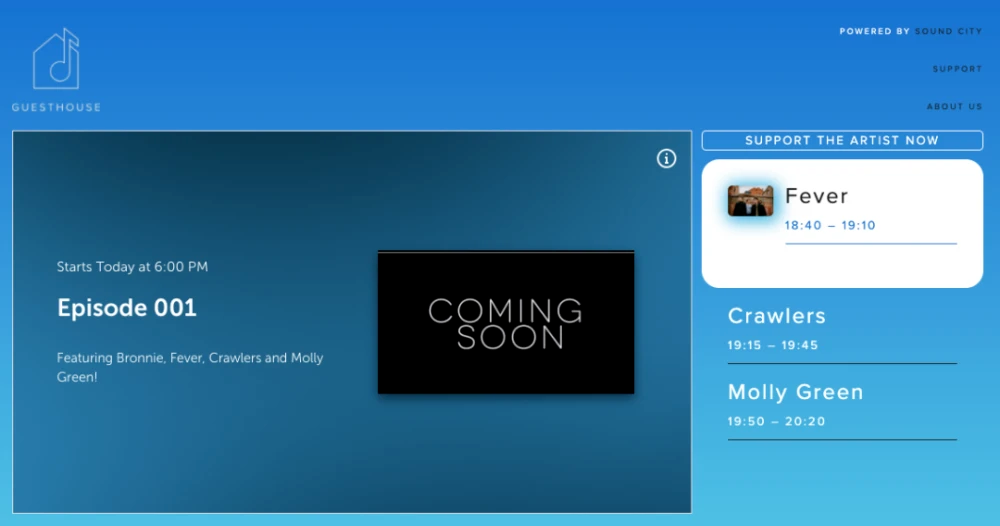Click the Fever artist thumbnail
Viewport: 1000px width, 526px height.
tap(751, 201)
